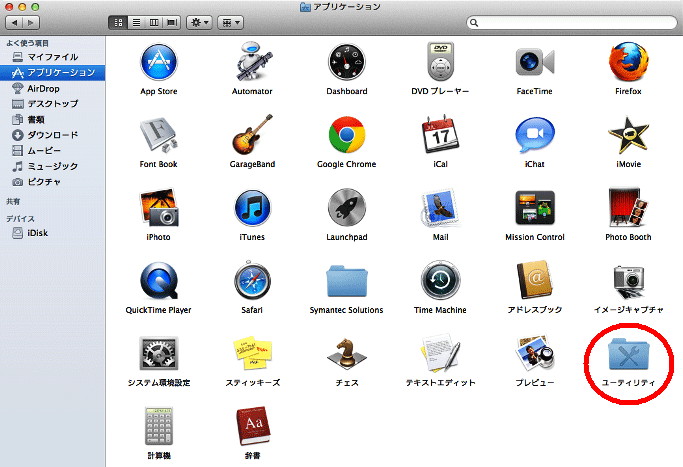Go forward with the right arrow button
Image resolution: width=683 pixels, height=467 pixels.
(31, 23)
